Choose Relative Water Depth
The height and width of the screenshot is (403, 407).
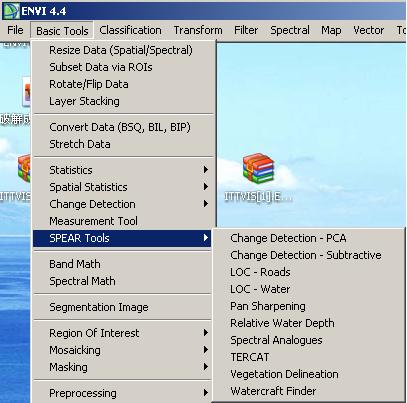point(309,323)
